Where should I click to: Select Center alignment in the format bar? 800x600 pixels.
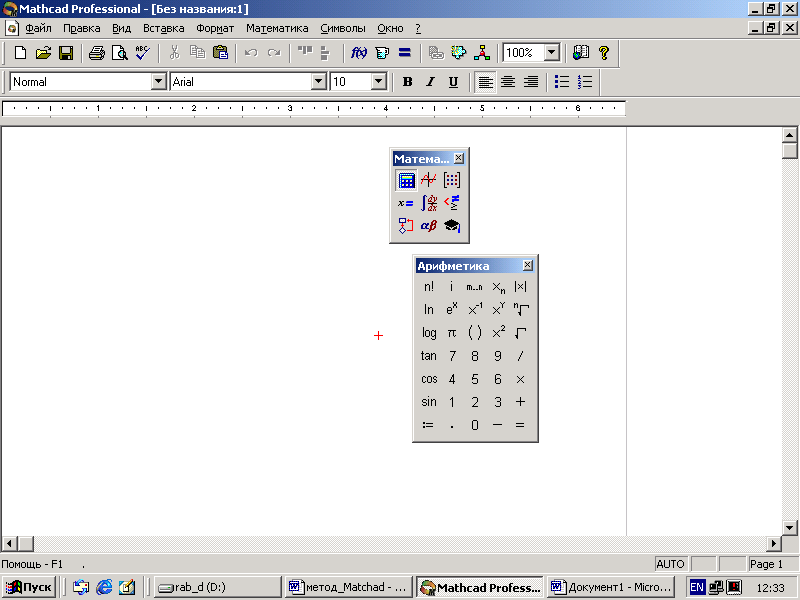pyautogui.click(x=508, y=82)
